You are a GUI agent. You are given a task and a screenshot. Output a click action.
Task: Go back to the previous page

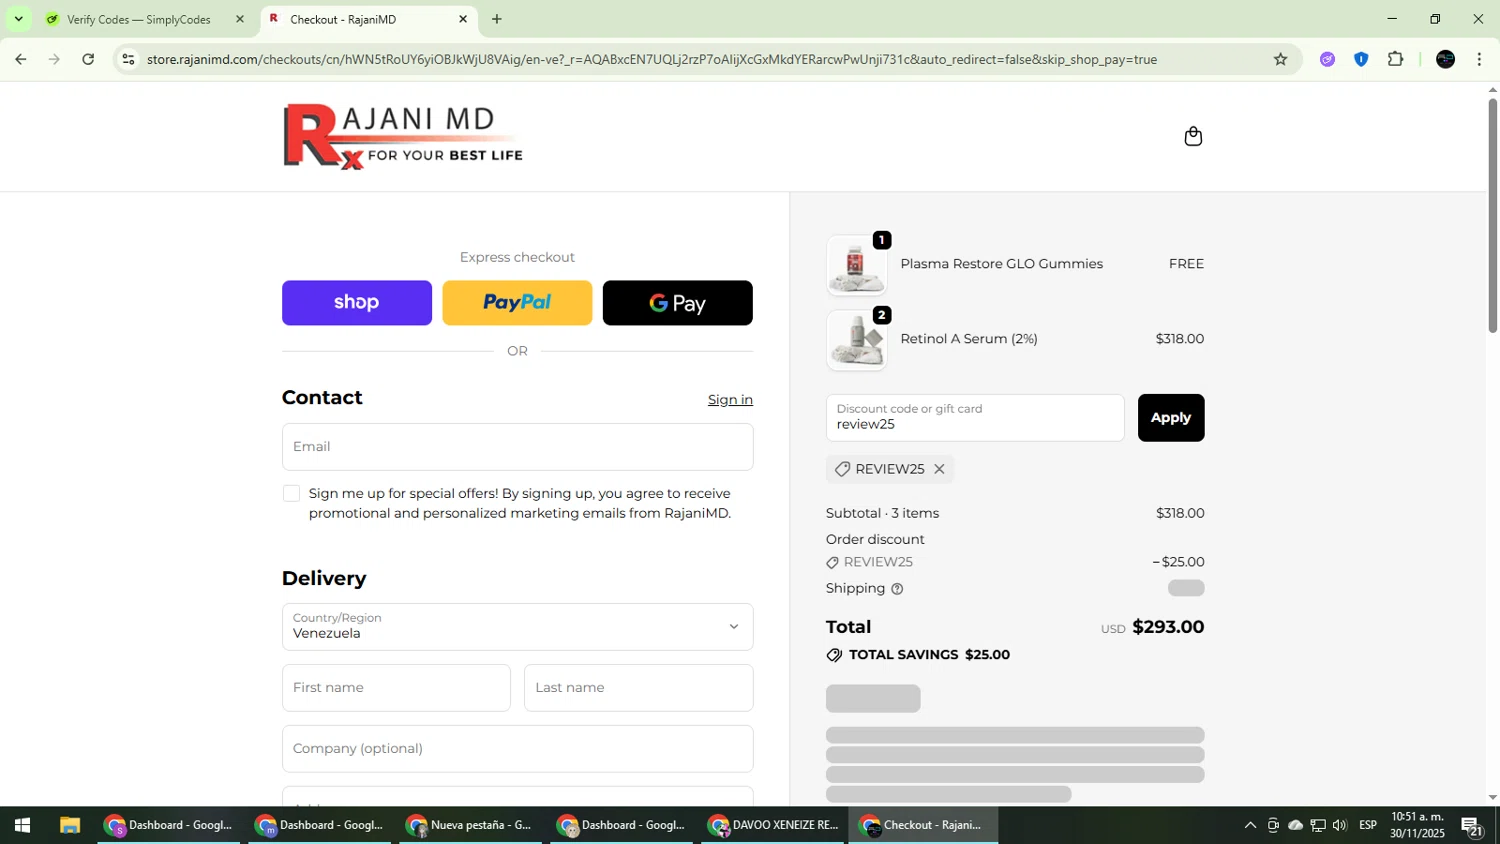click(x=21, y=59)
